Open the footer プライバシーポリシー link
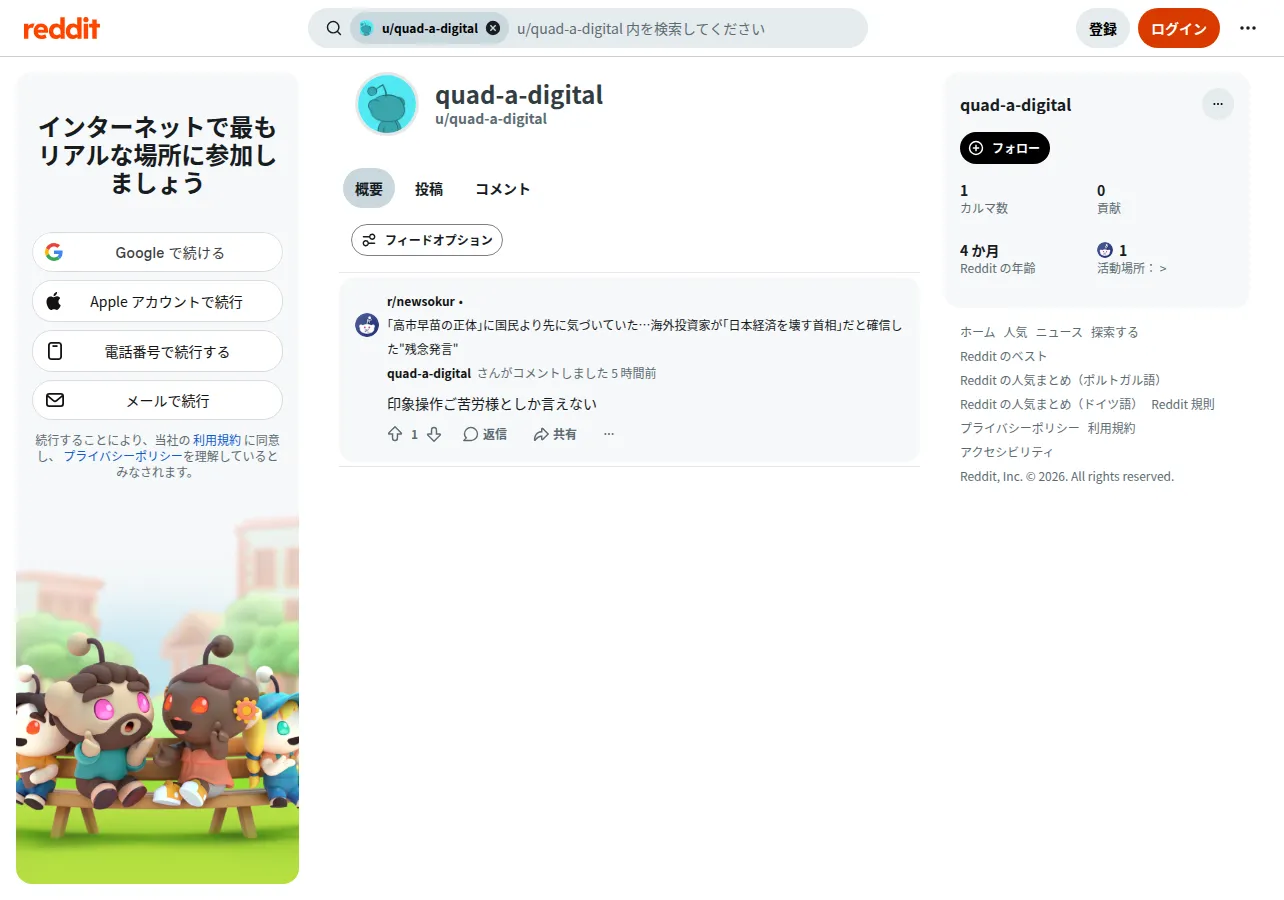The image size is (1284, 900). coord(1020,428)
